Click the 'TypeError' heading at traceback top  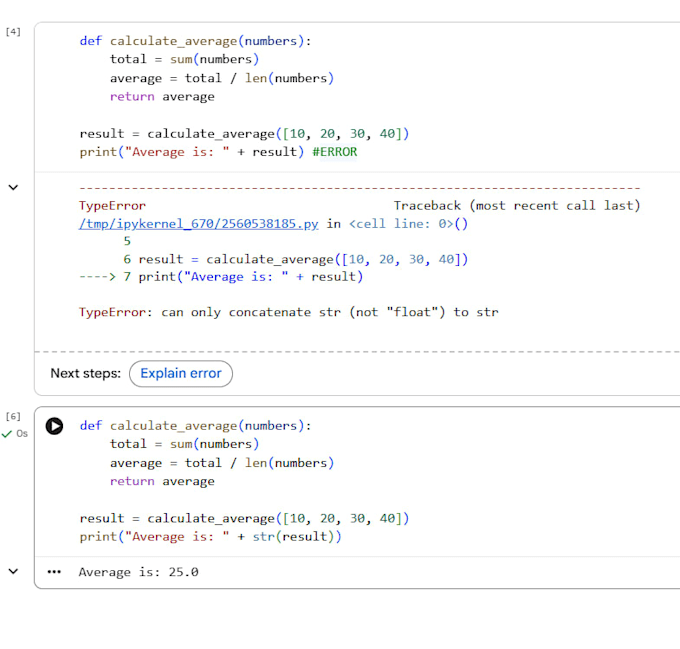tap(112, 205)
